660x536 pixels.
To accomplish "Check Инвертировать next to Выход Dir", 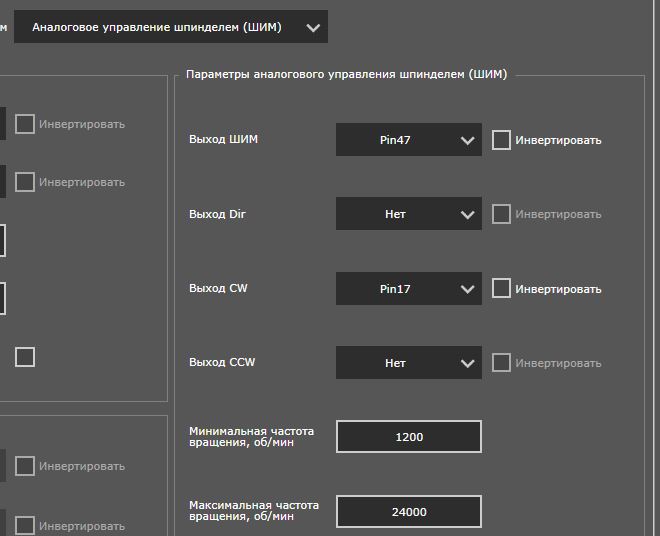I will (x=501, y=214).
